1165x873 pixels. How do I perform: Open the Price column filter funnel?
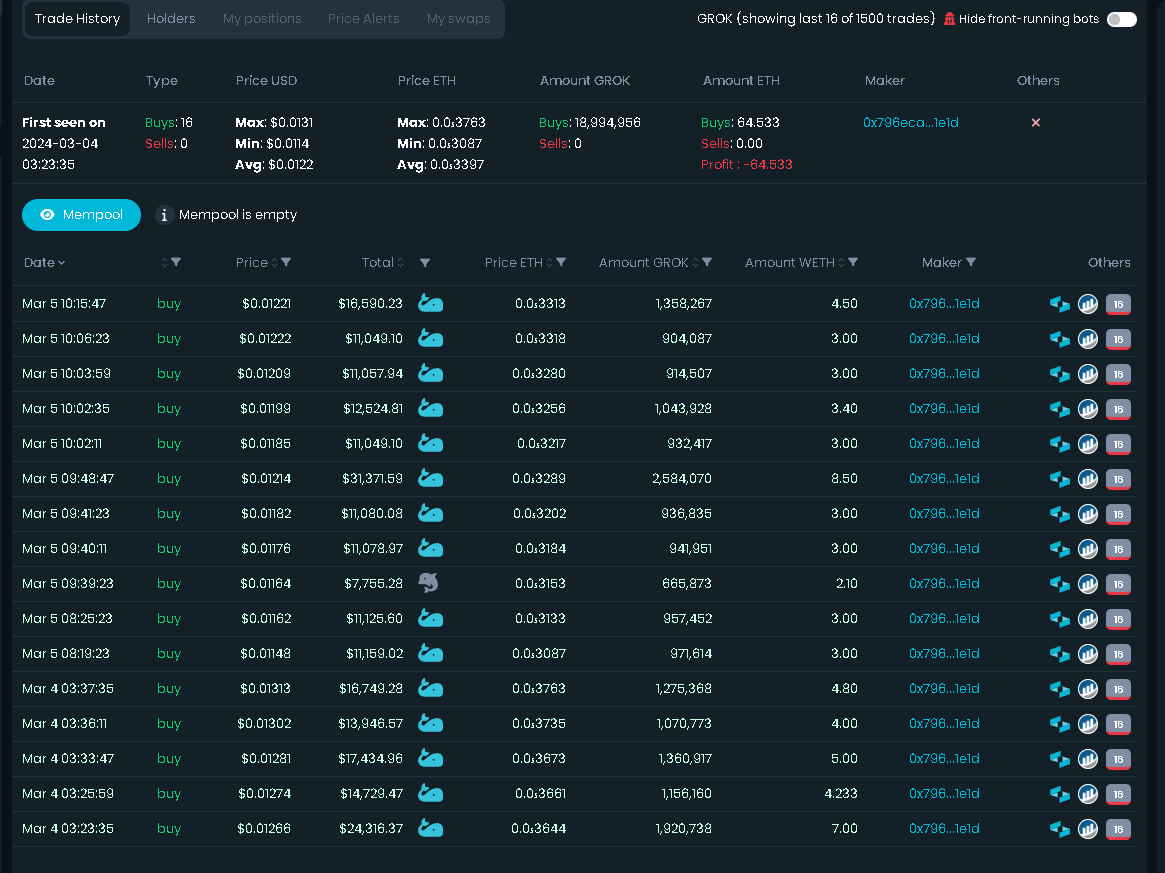coord(286,262)
